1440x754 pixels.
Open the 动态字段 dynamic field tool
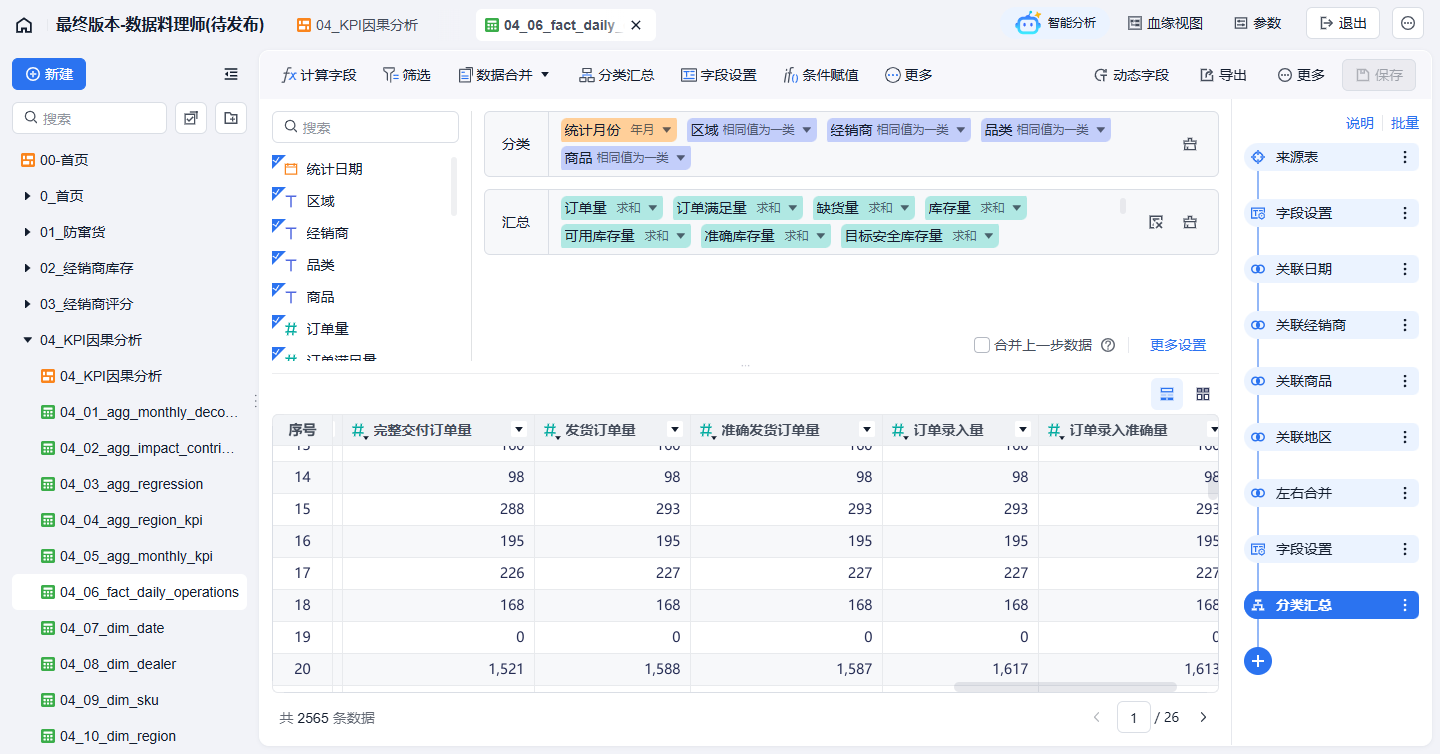click(x=1131, y=75)
